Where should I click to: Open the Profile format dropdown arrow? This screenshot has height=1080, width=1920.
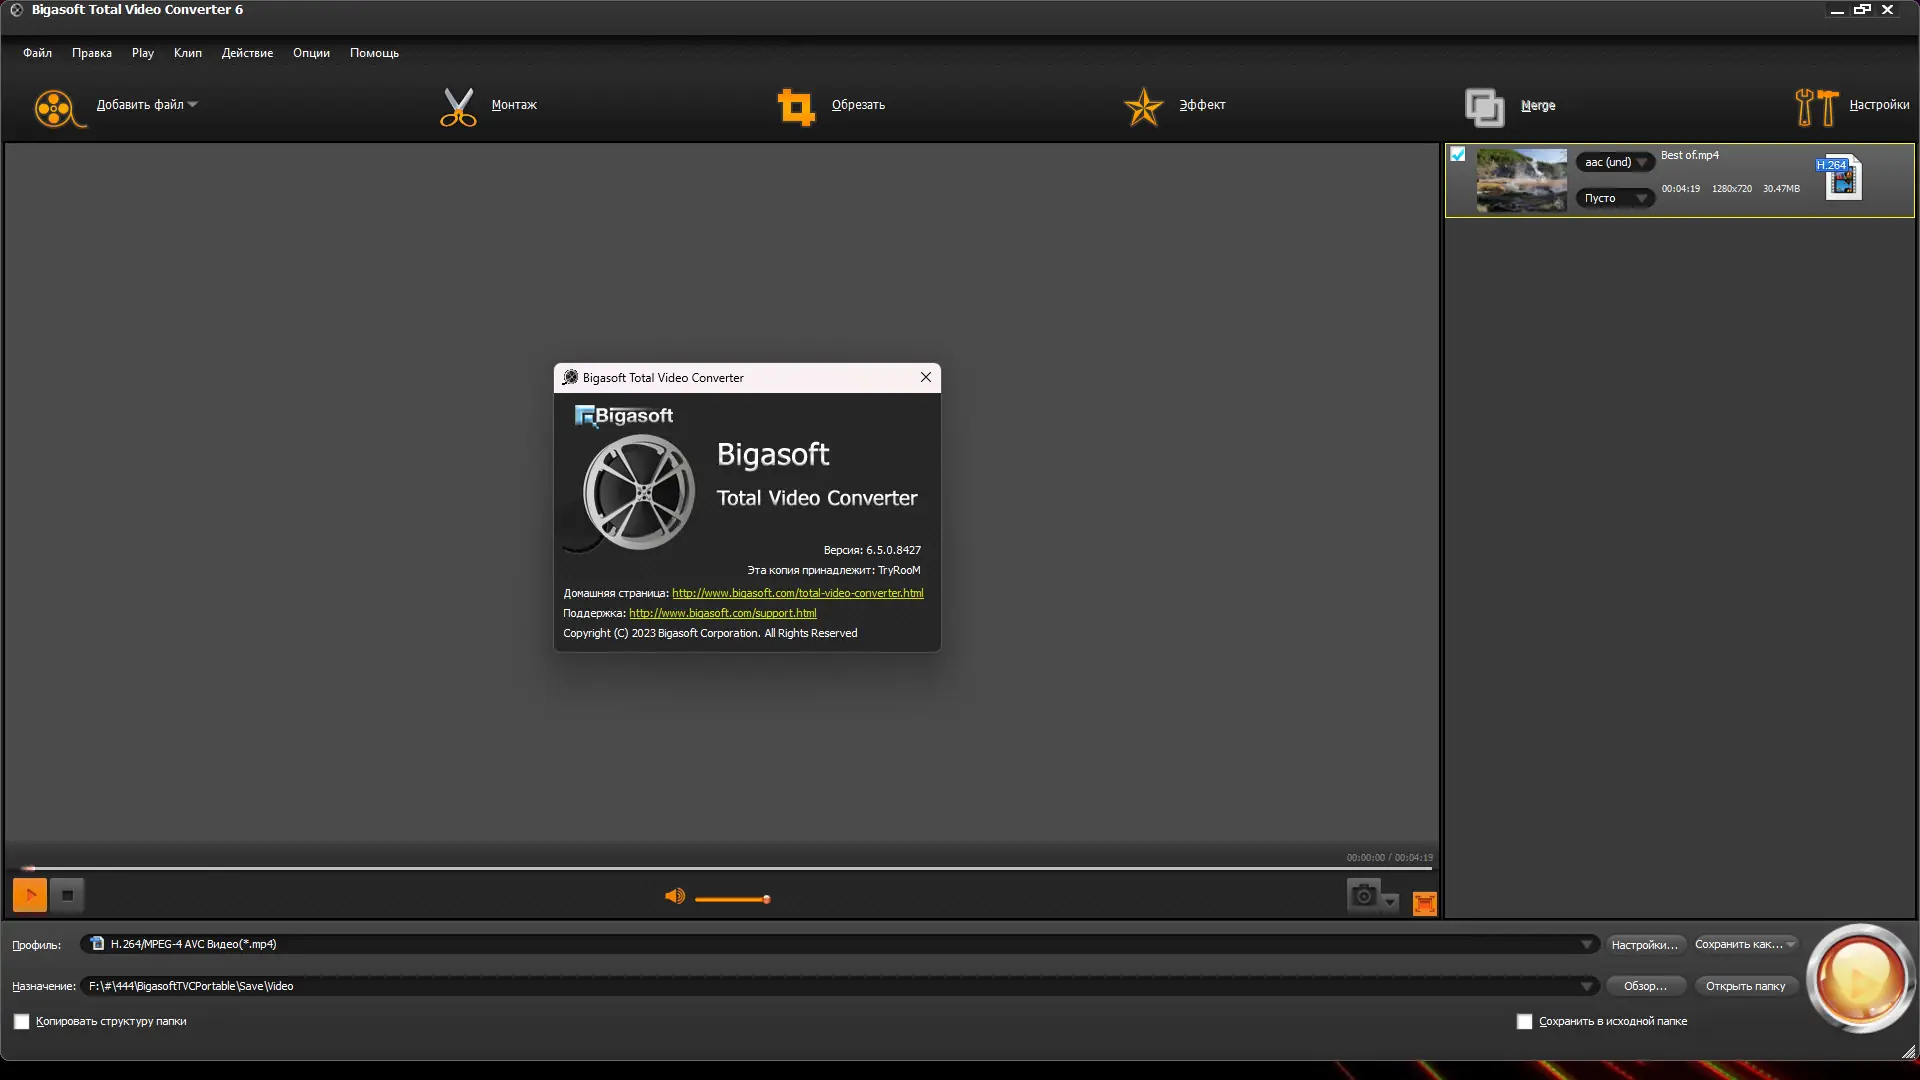click(1586, 944)
